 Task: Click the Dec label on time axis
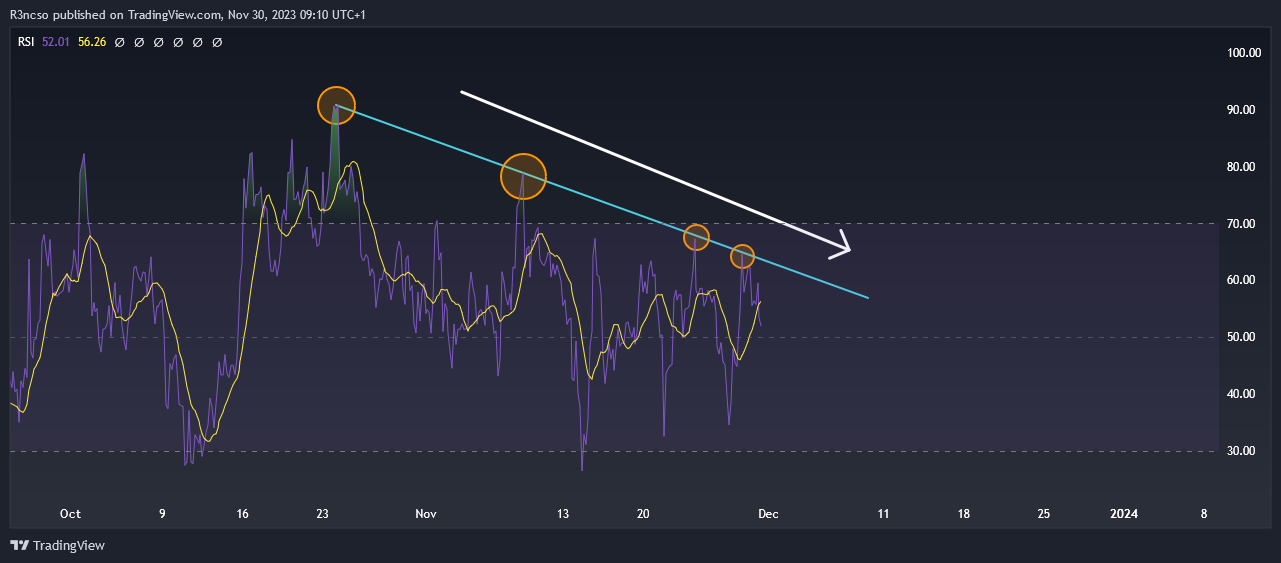click(x=768, y=514)
